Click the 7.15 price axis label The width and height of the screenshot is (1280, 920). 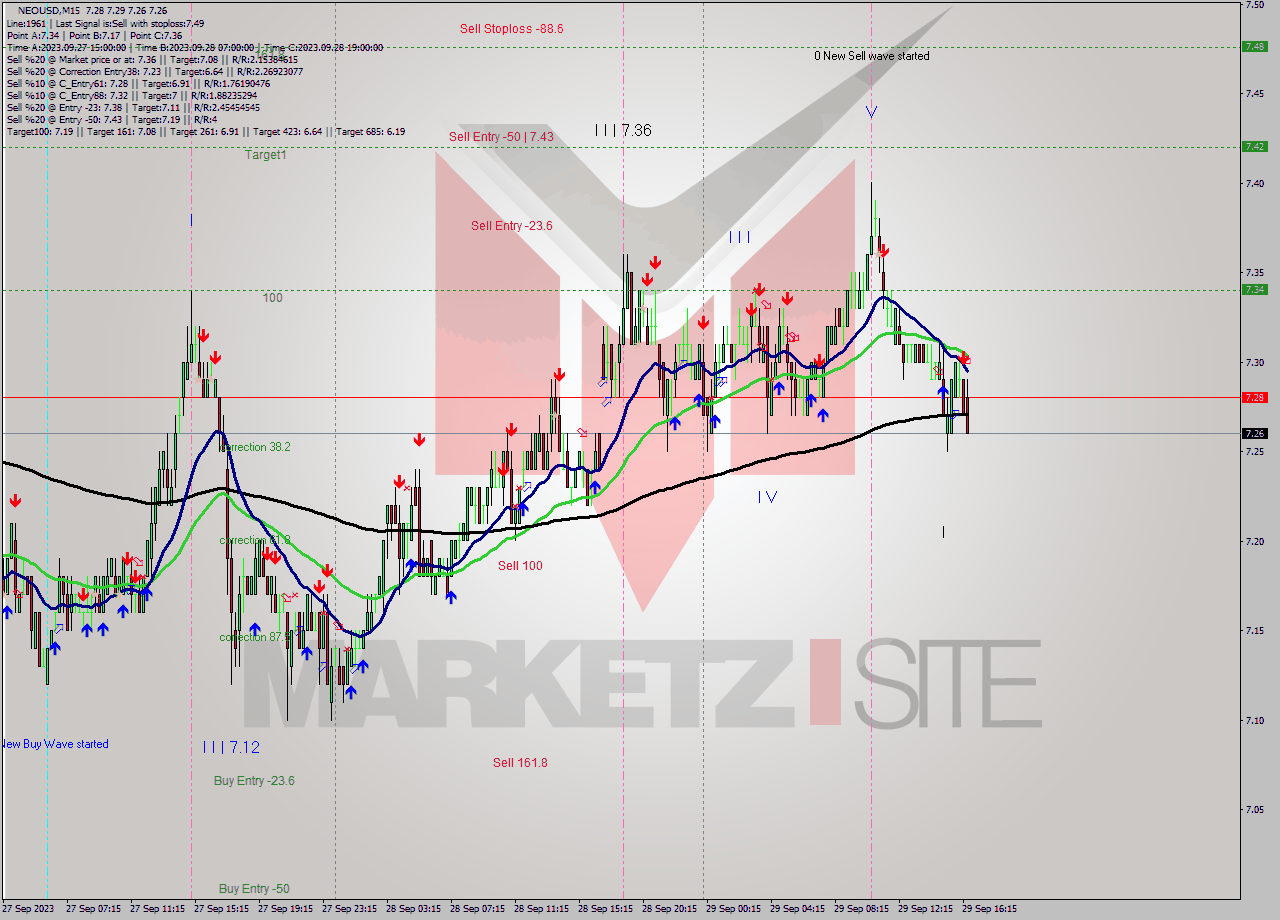(x=1254, y=631)
